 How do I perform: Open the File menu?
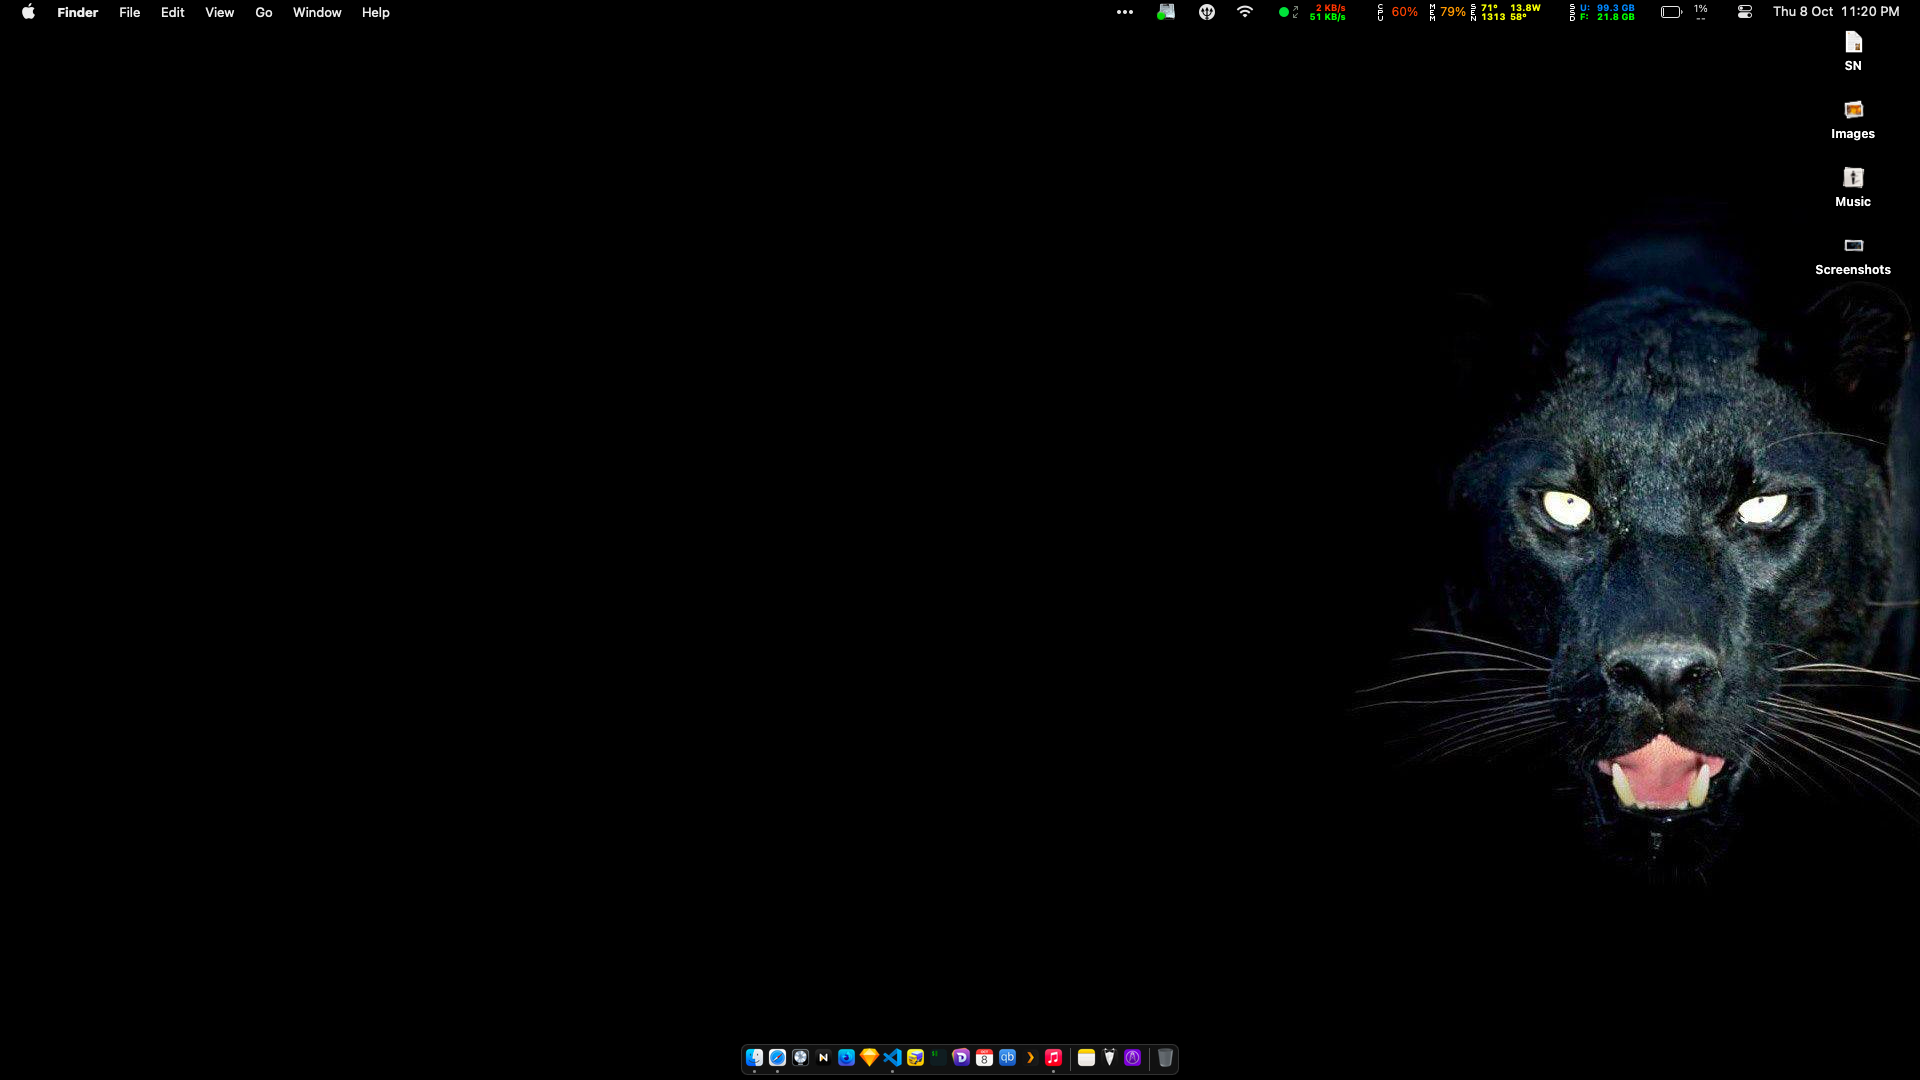129,12
